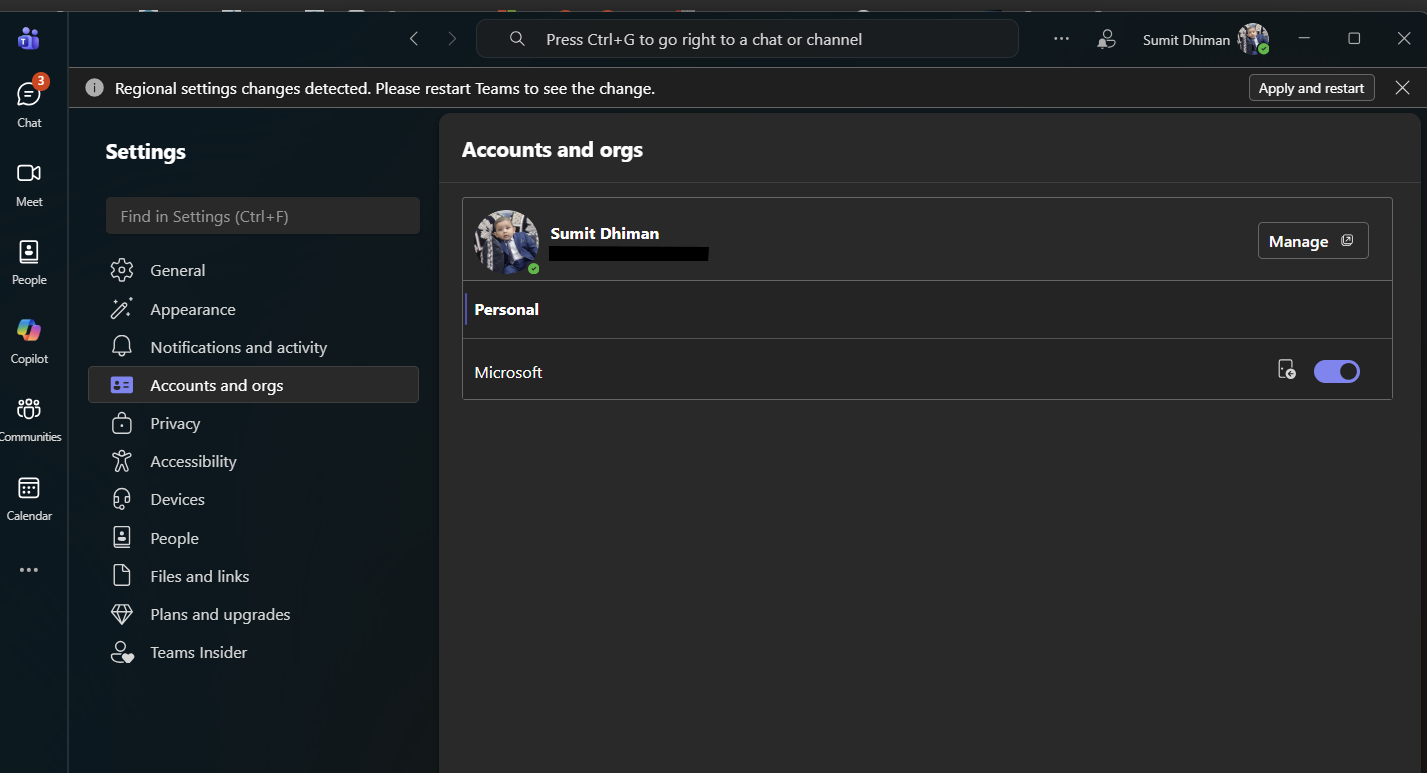
Task: Open Notifications and activity settings
Action: (253, 347)
